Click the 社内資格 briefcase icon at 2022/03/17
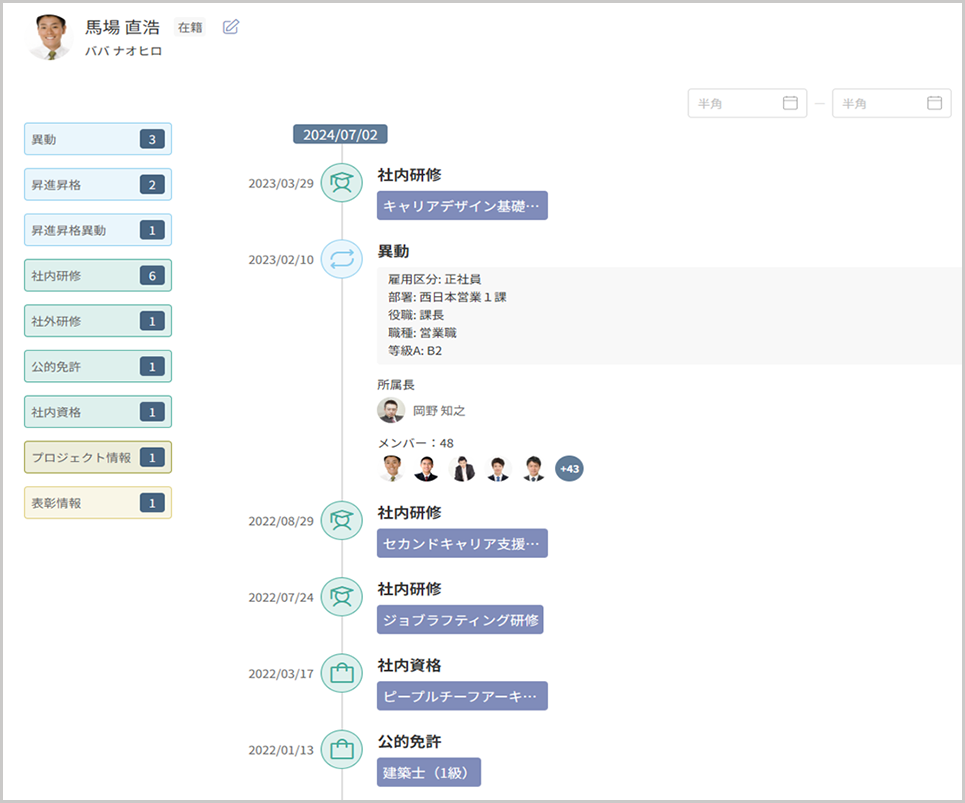The image size is (965, 803). click(x=341, y=674)
